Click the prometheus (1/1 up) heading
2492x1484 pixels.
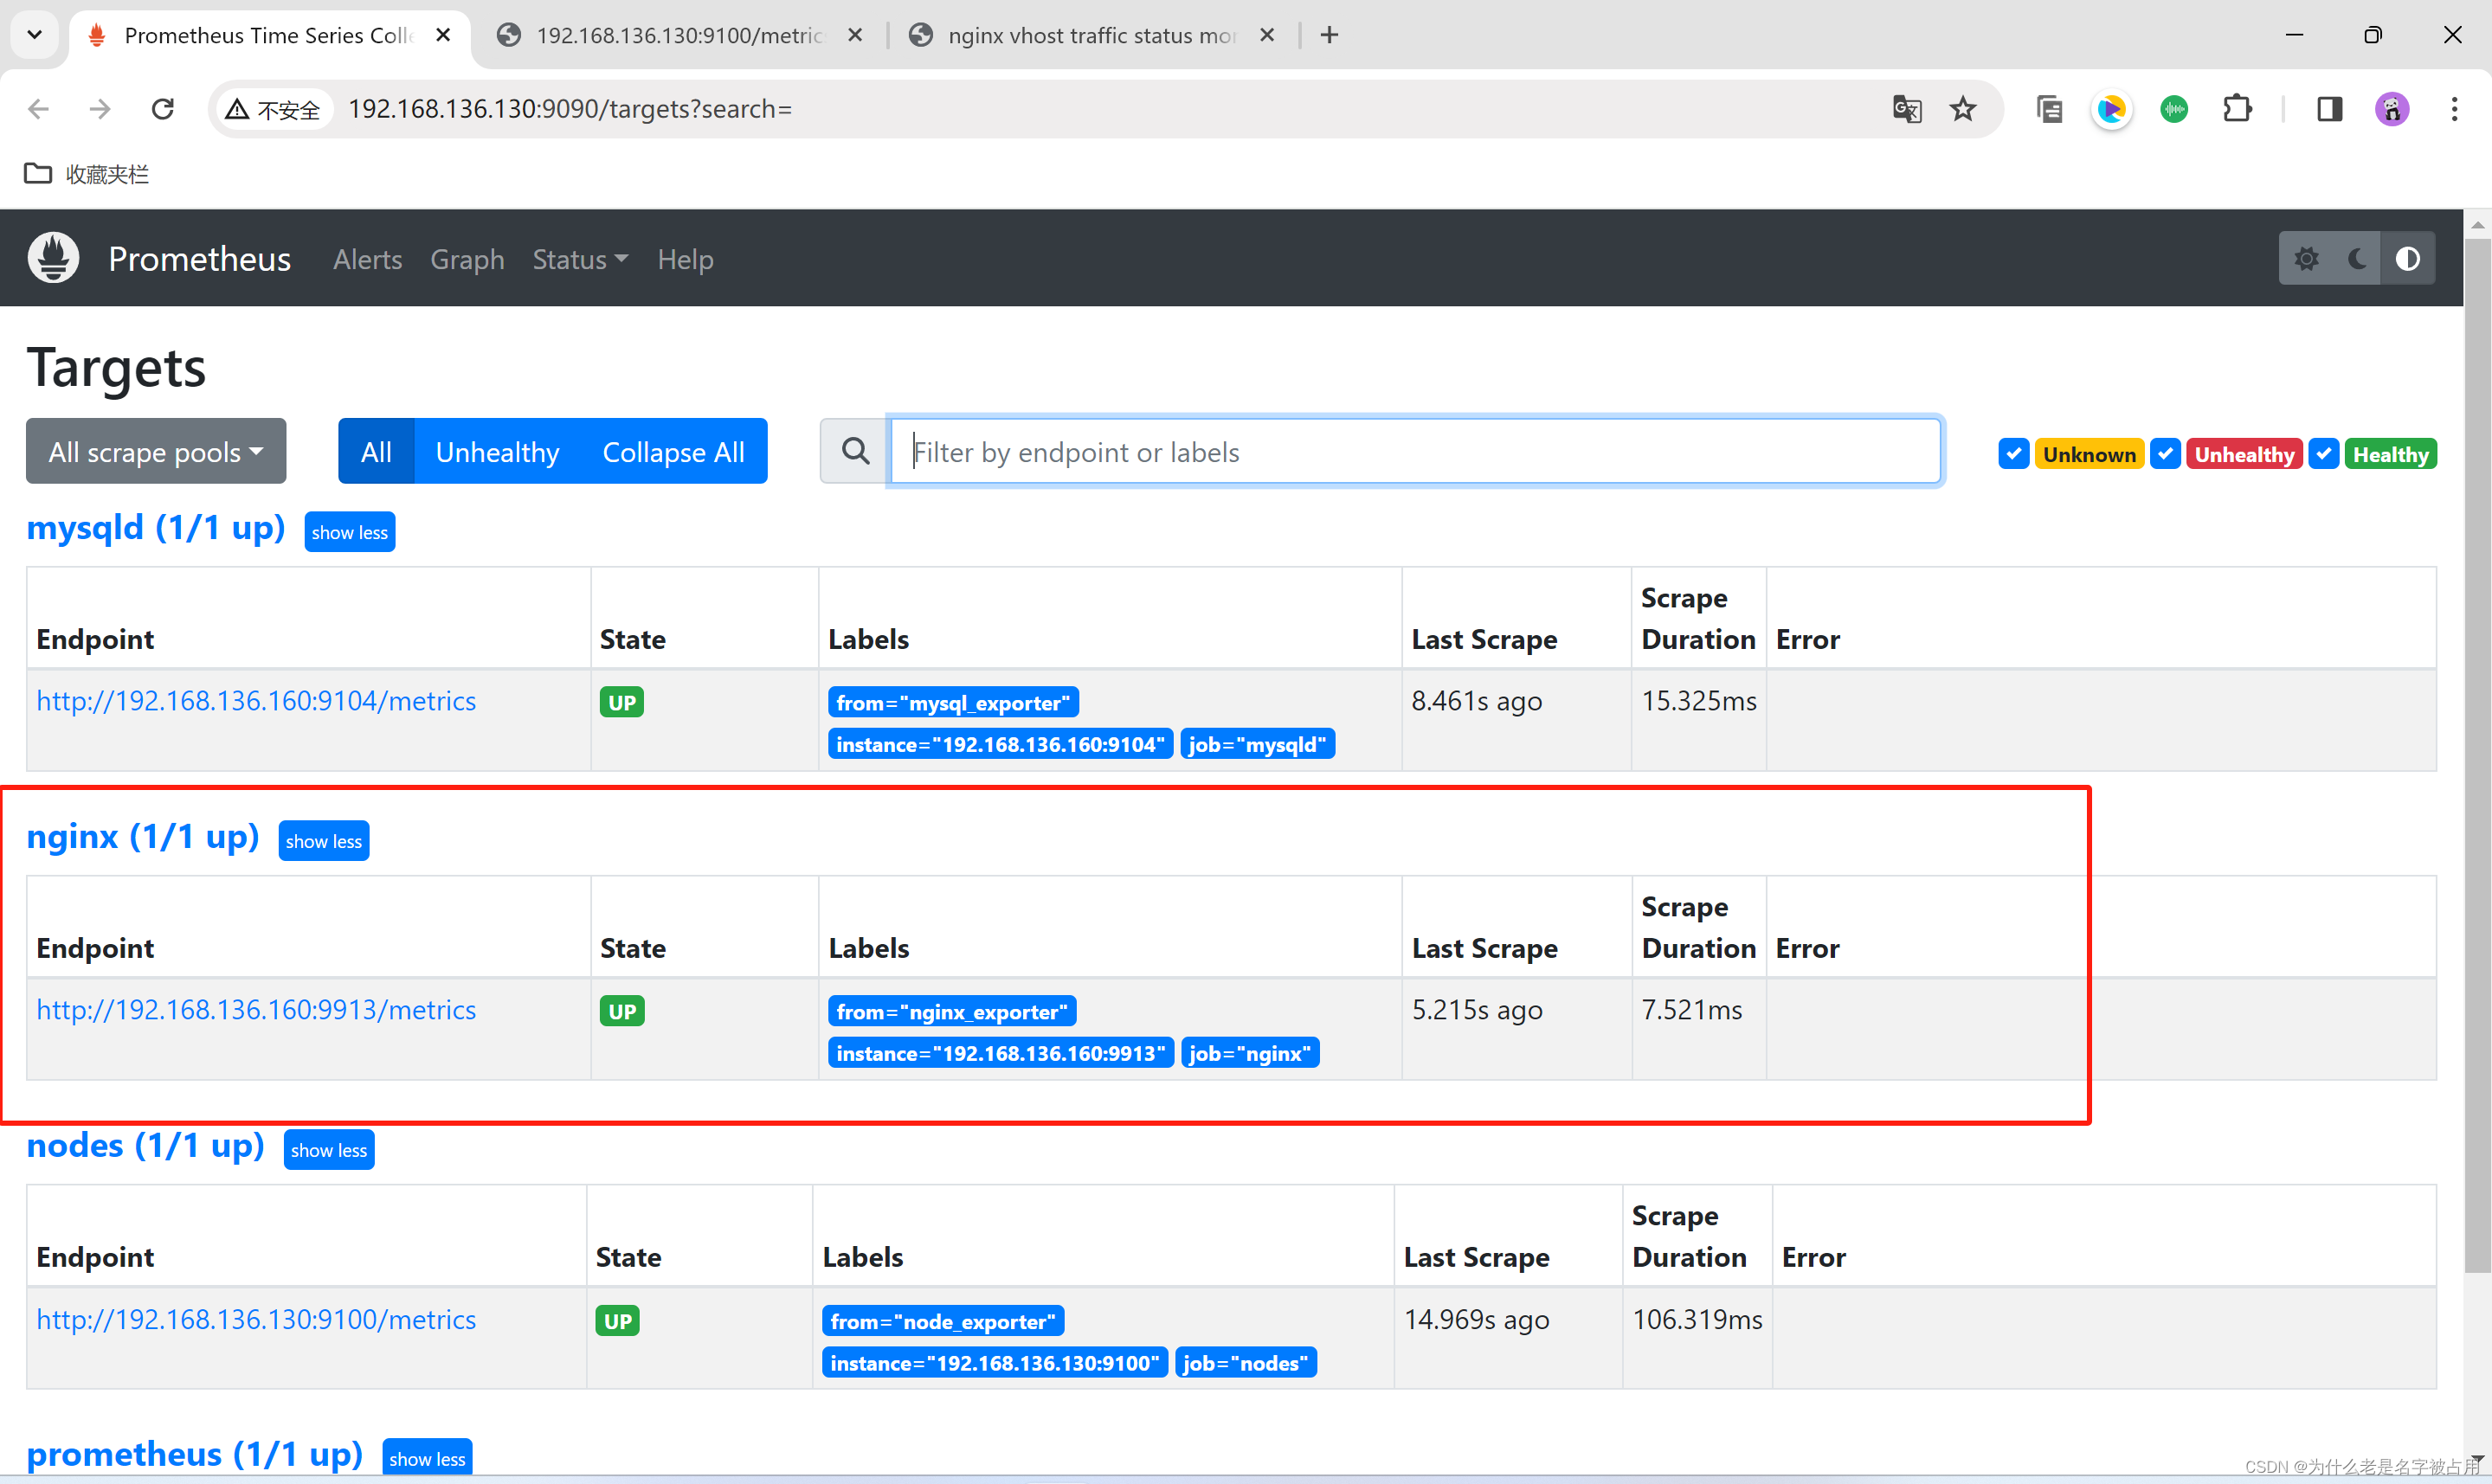194,1454
